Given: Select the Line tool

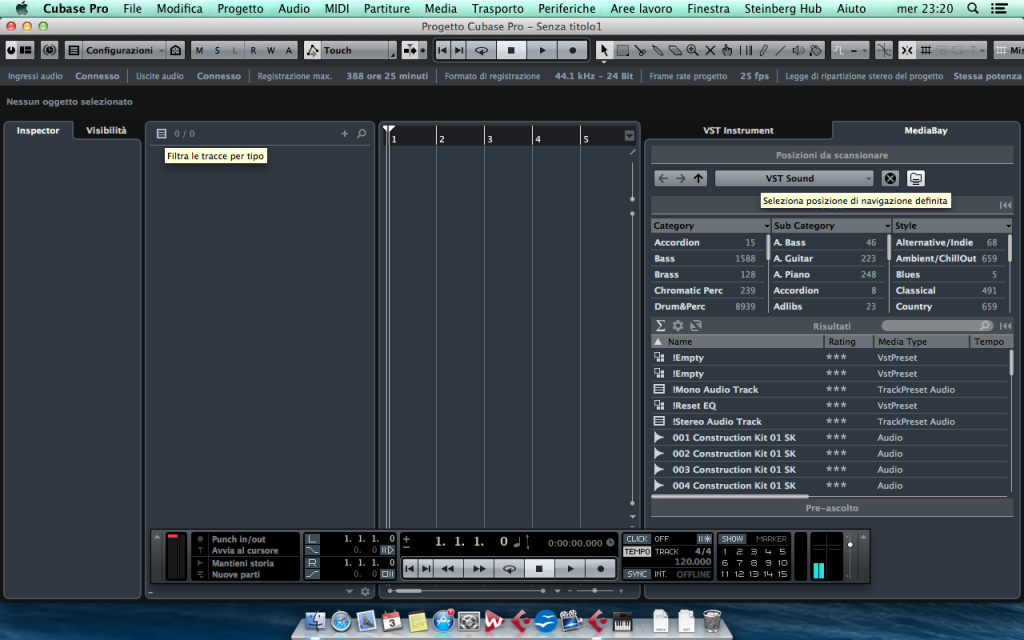Looking at the screenshot, I should click(x=780, y=50).
